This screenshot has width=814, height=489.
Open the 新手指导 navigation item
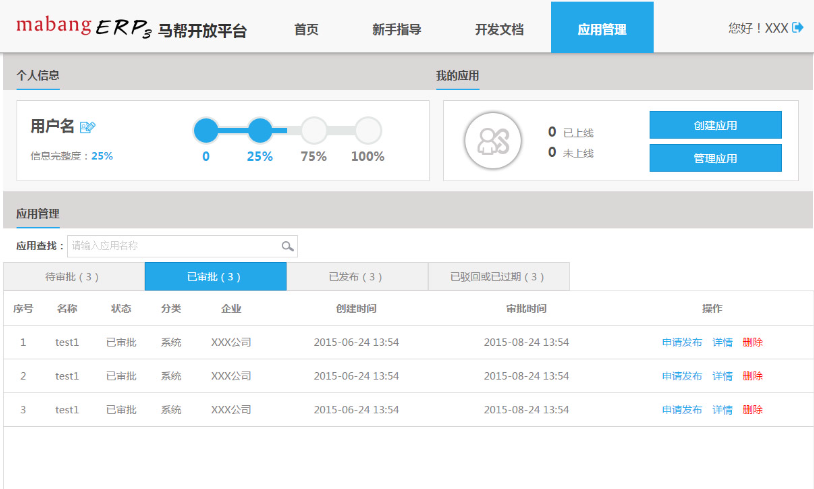point(396,29)
